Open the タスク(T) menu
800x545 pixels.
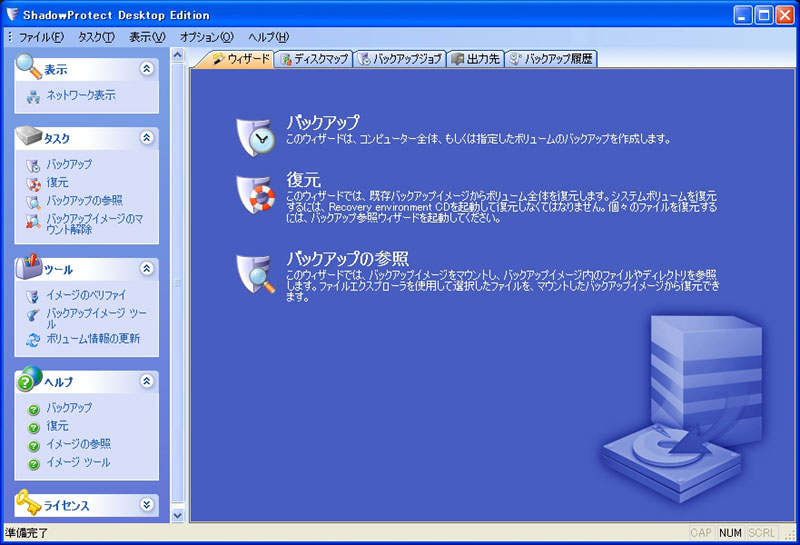pyautogui.click(x=96, y=37)
